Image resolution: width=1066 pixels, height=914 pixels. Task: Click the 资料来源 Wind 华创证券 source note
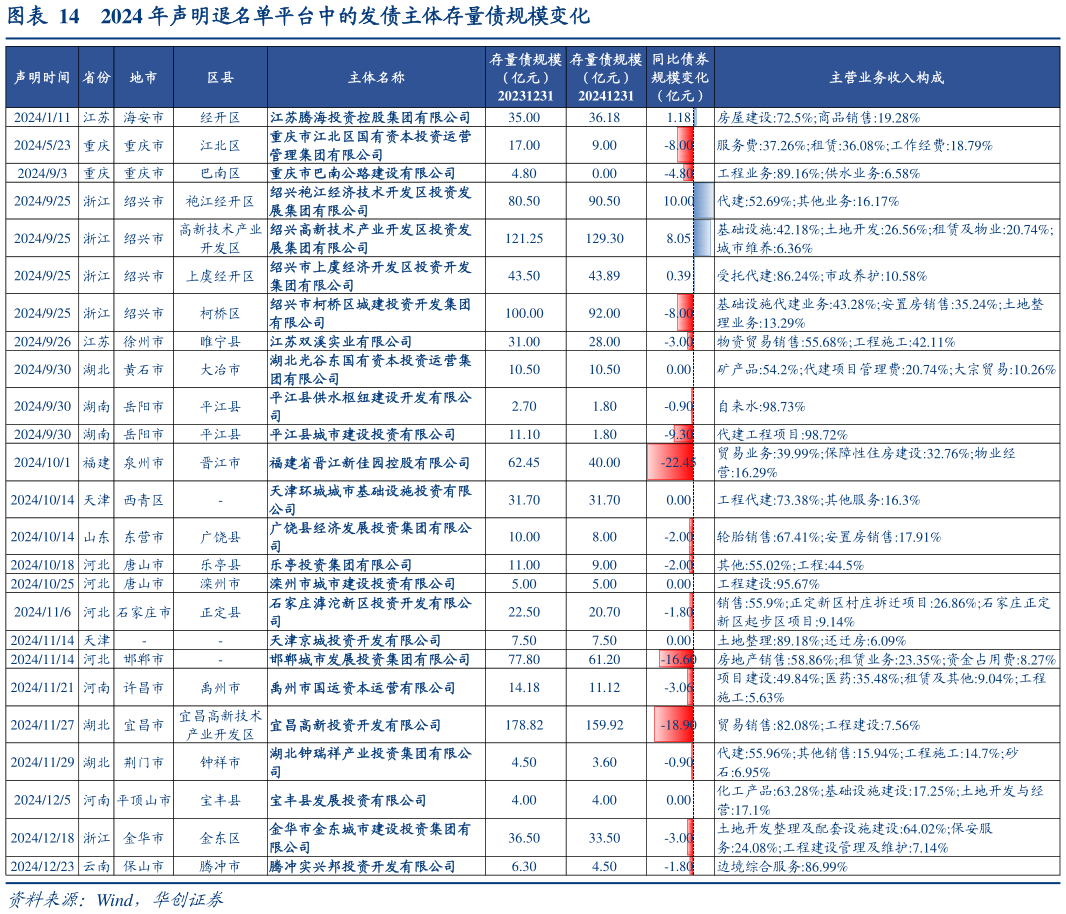coord(116,899)
